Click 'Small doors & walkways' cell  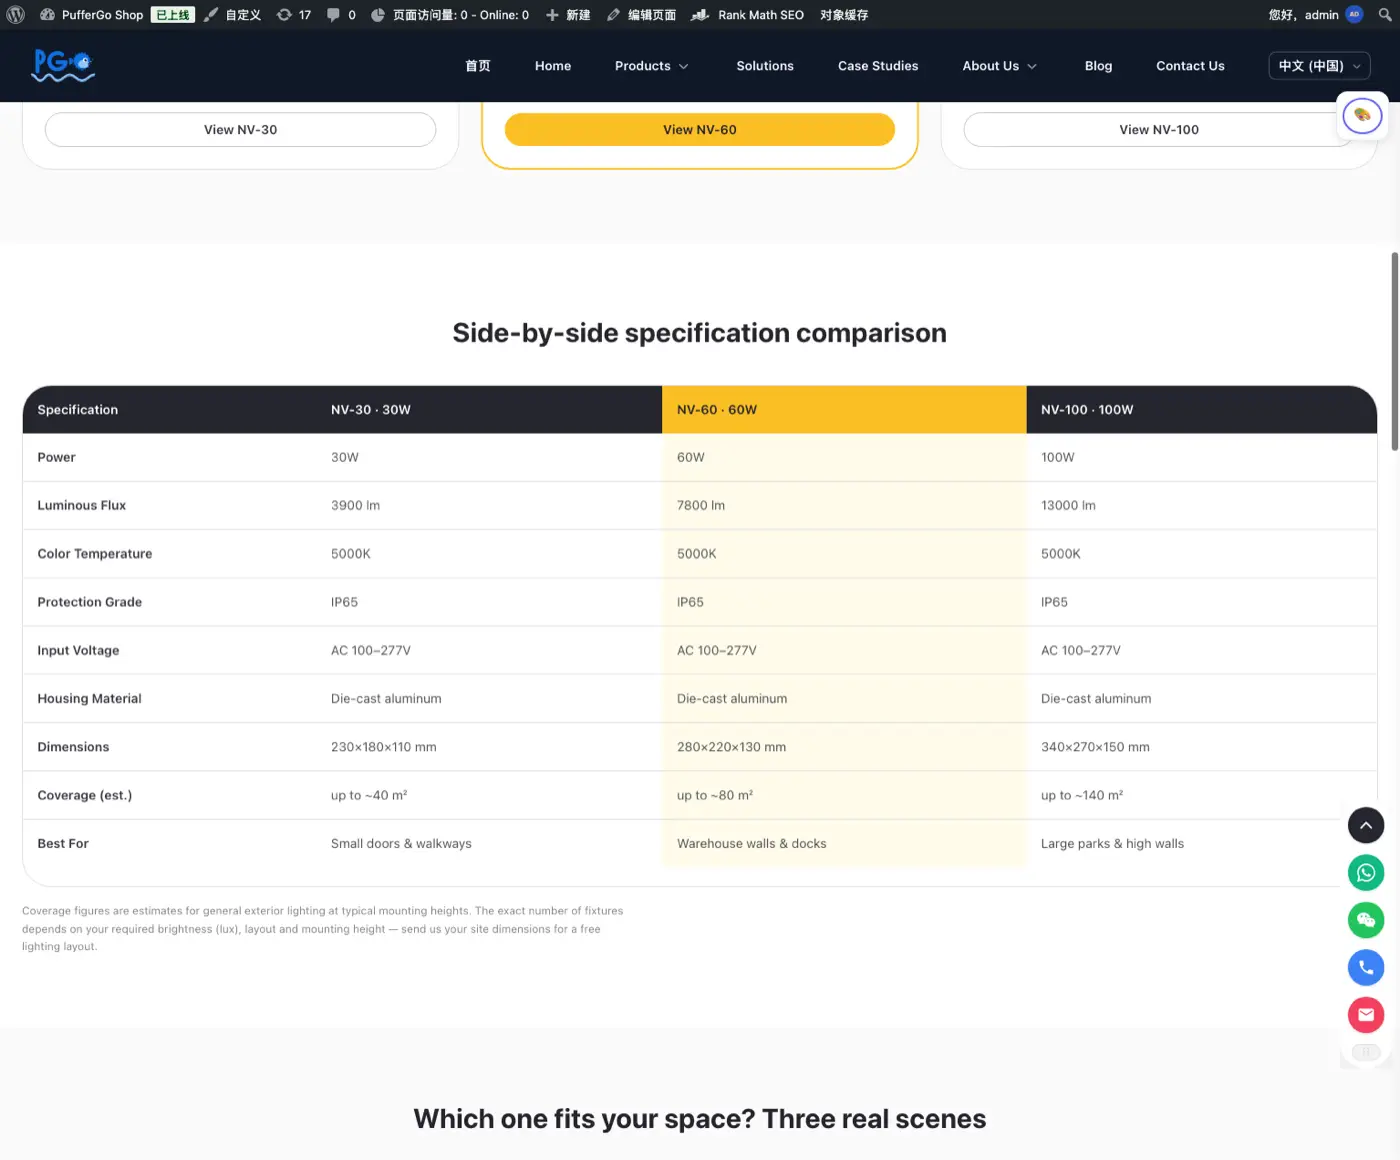coord(489,844)
